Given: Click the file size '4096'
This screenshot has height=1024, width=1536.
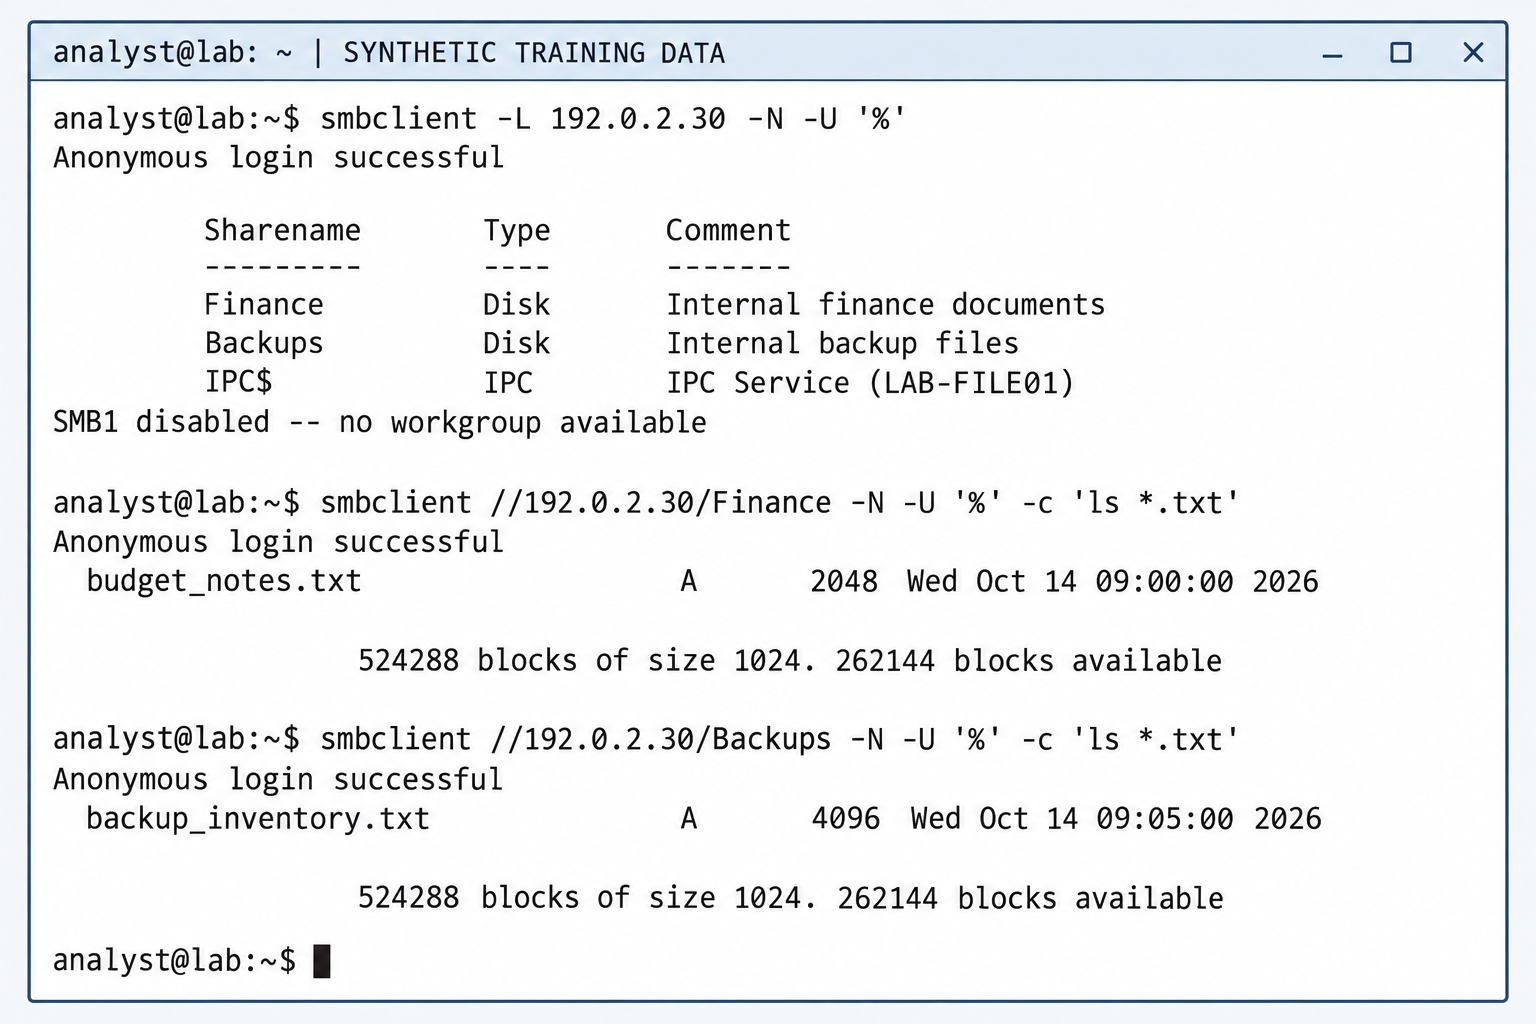Looking at the screenshot, I should [846, 819].
